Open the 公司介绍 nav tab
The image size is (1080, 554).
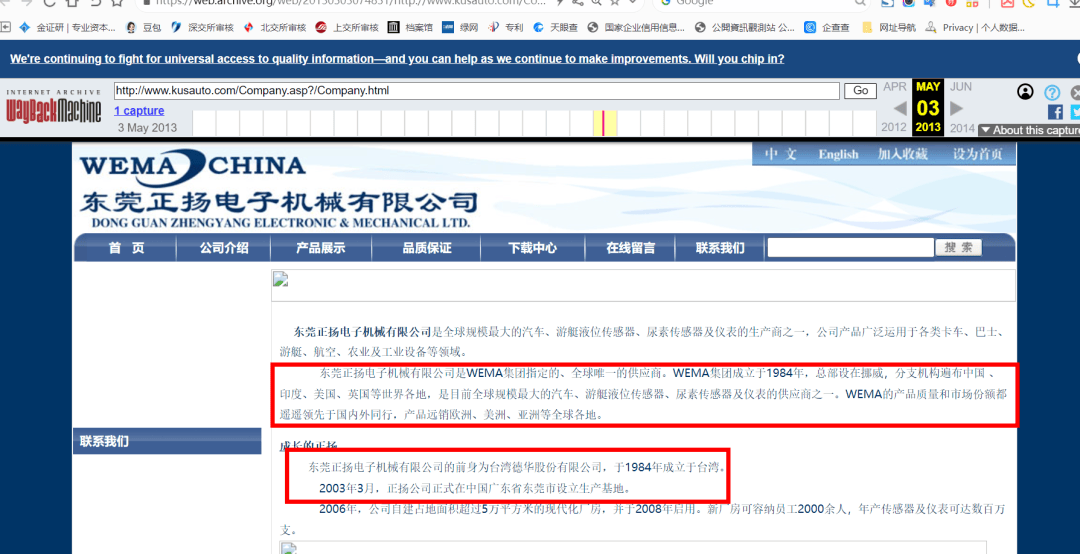[224, 248]
